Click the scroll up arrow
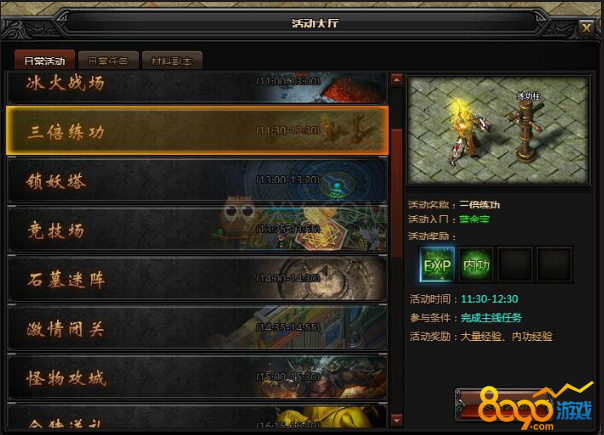 [396, 80]
